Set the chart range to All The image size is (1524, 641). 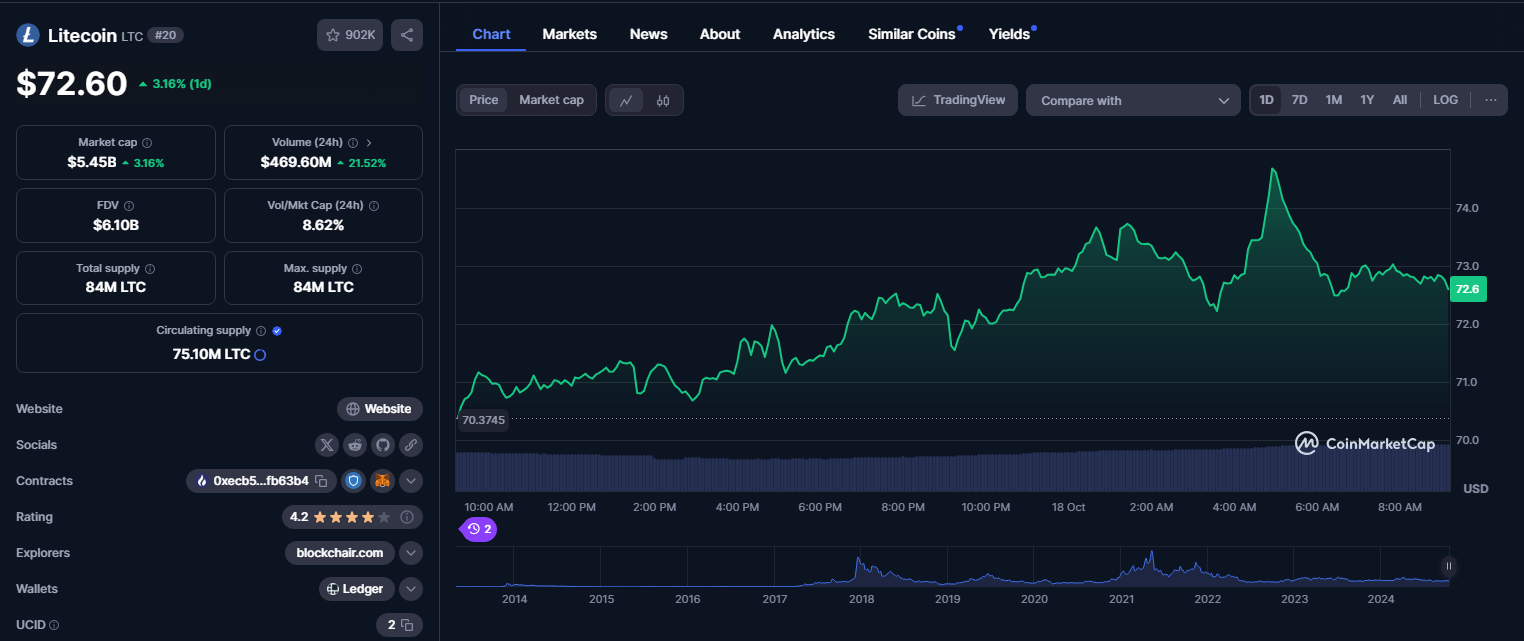pyautogui.click(x=1400, y=100)
